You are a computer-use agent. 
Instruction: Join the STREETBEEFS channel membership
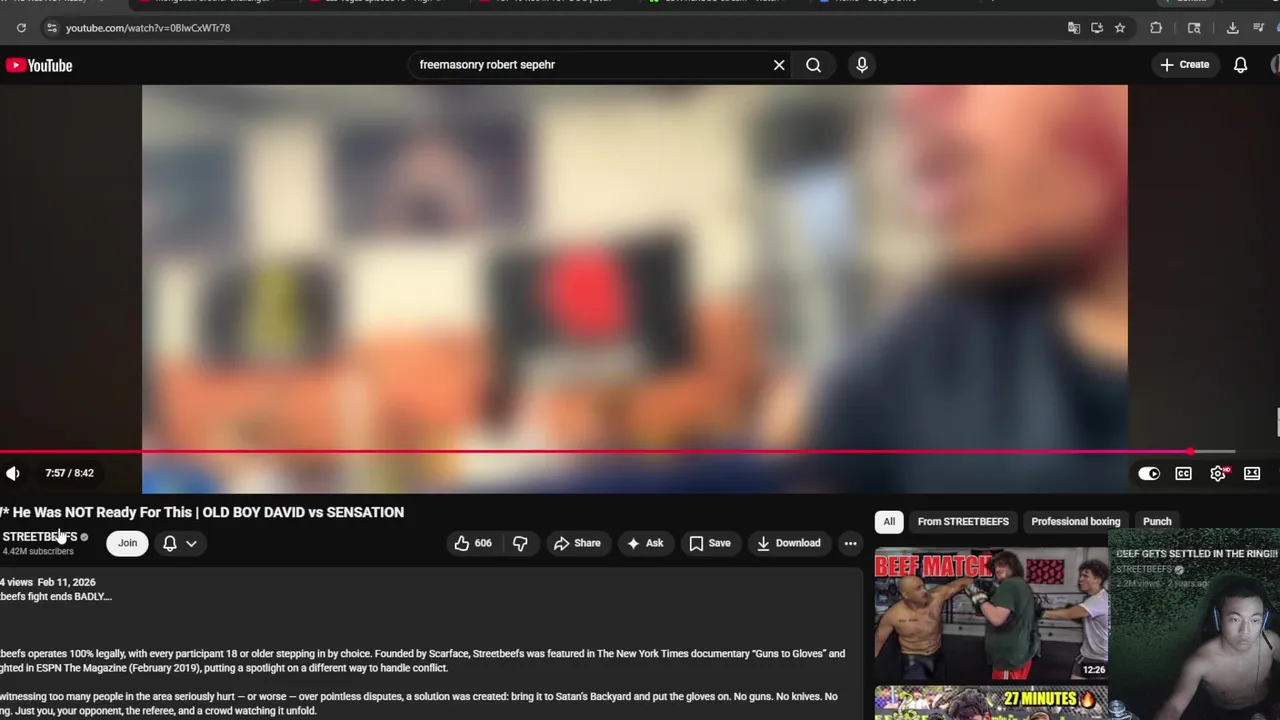click(x=127, y=543)
